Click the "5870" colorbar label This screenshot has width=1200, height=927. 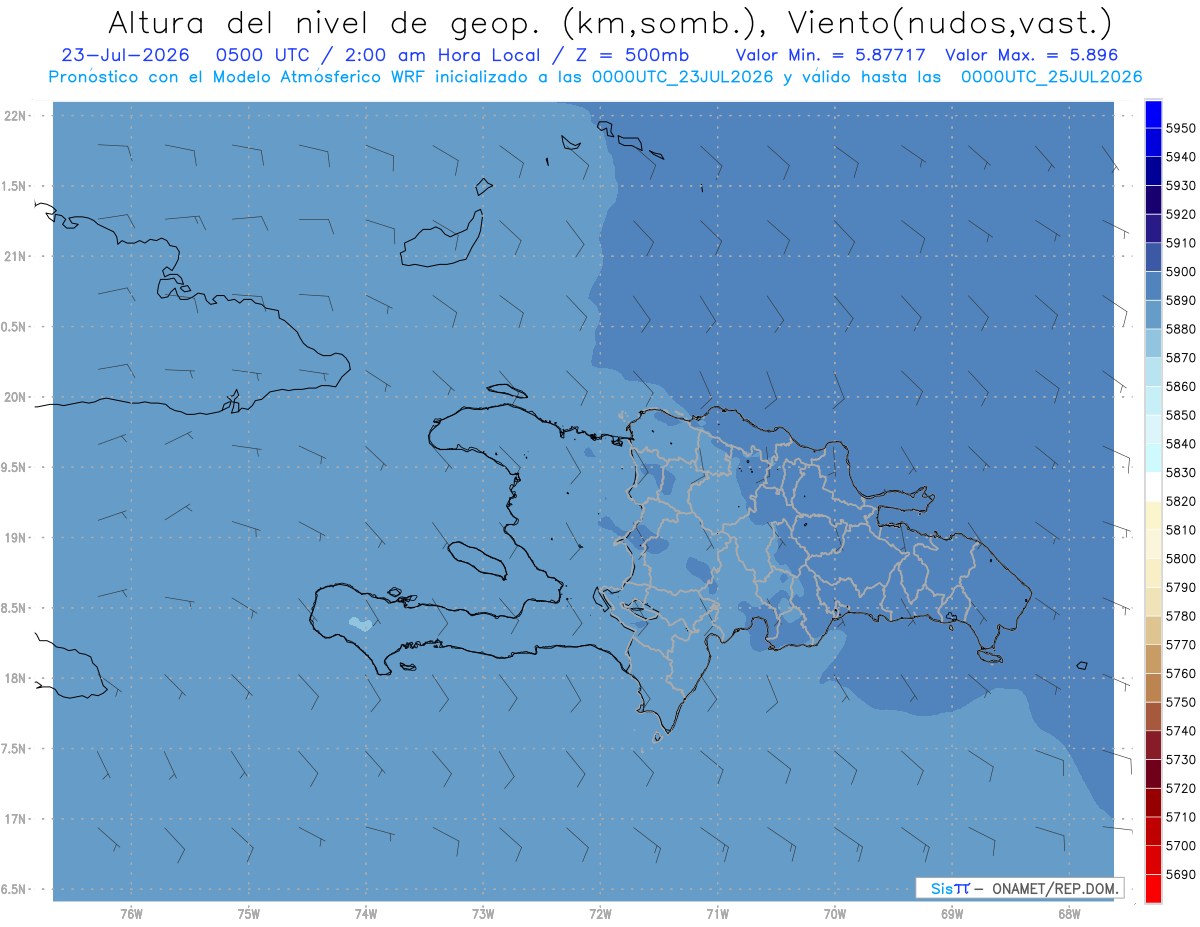[x=1180, y=358]
